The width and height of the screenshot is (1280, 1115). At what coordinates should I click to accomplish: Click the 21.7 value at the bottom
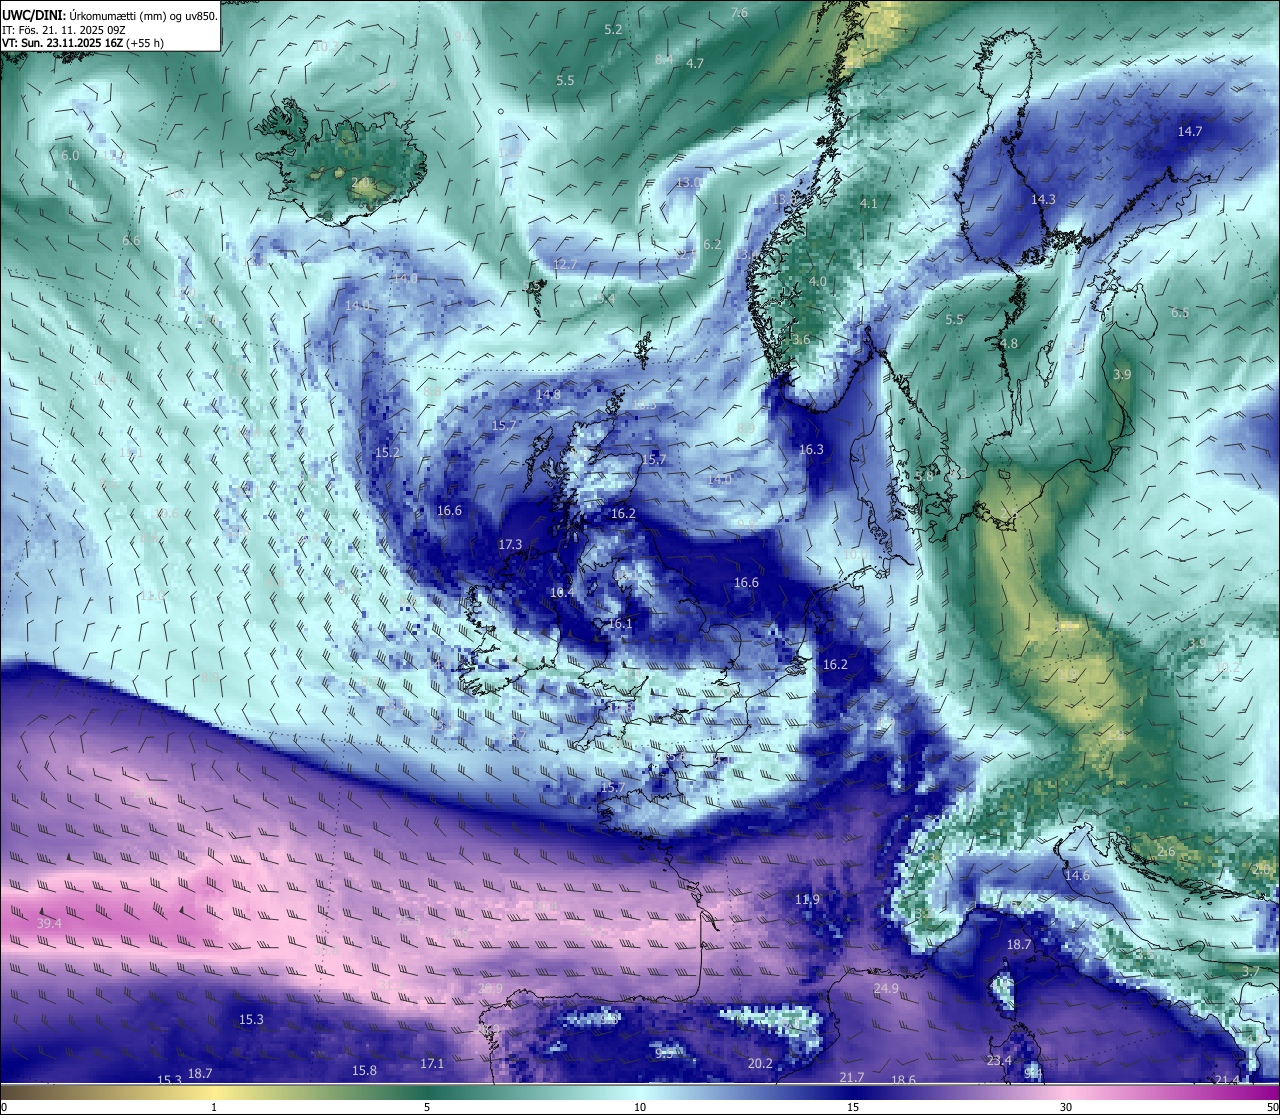(852, 1077)
